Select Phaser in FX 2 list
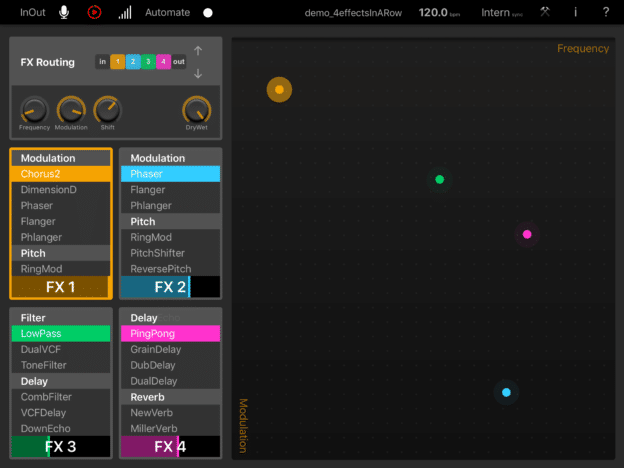This screenshot has height=468, width=624. (x=170, y=174)
